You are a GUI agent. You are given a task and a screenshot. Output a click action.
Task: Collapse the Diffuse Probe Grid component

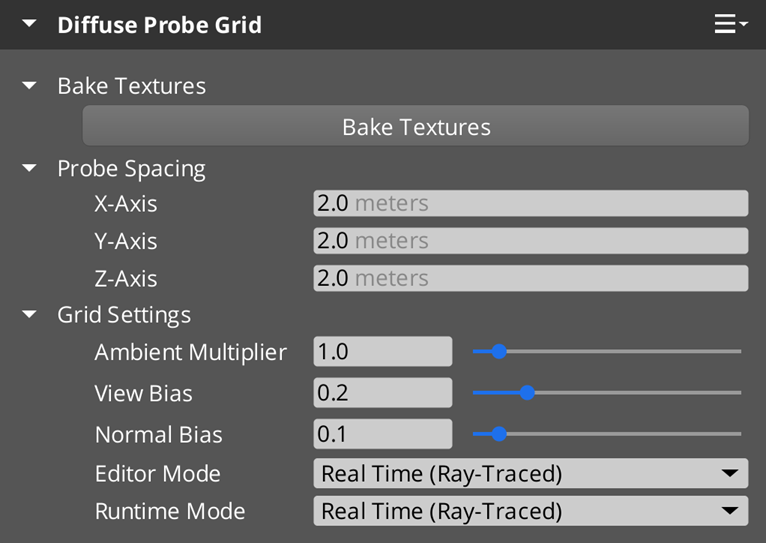tap(29, 24)
